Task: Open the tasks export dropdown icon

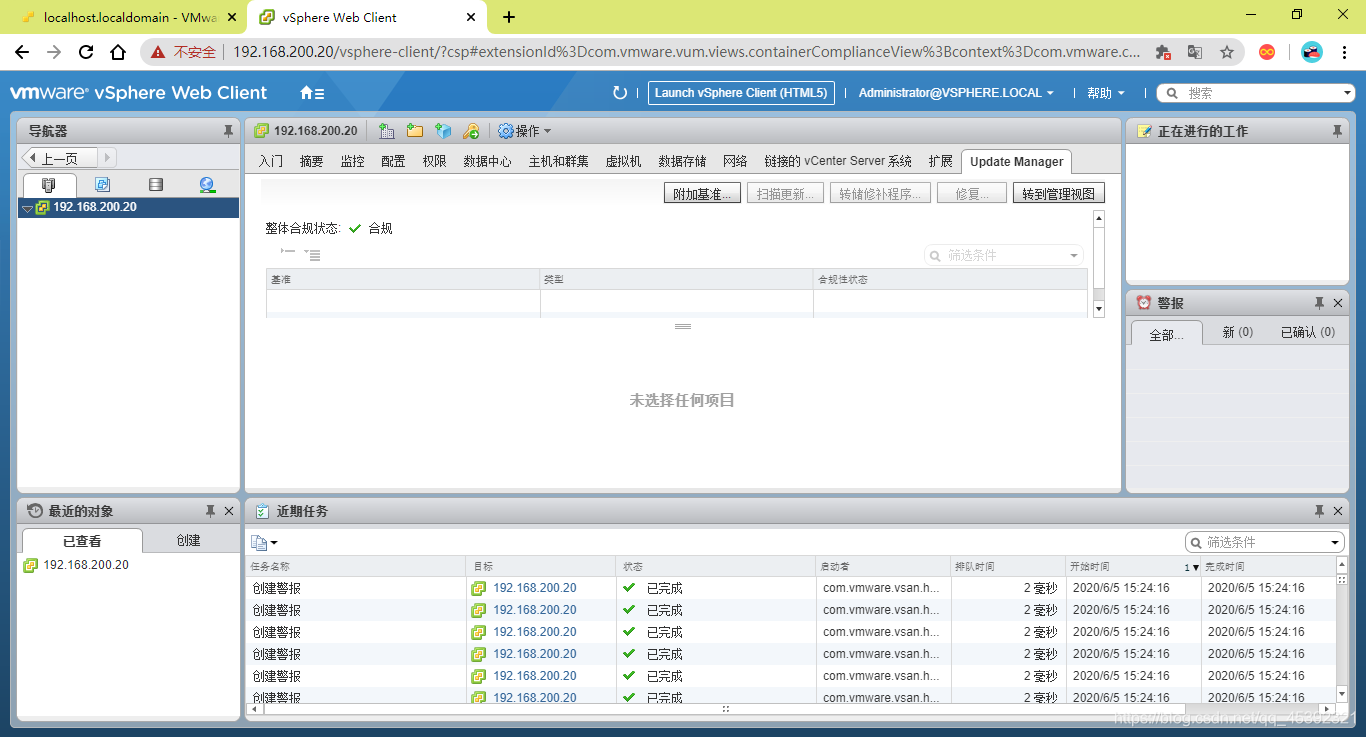Action: click(x=264, y=542)
